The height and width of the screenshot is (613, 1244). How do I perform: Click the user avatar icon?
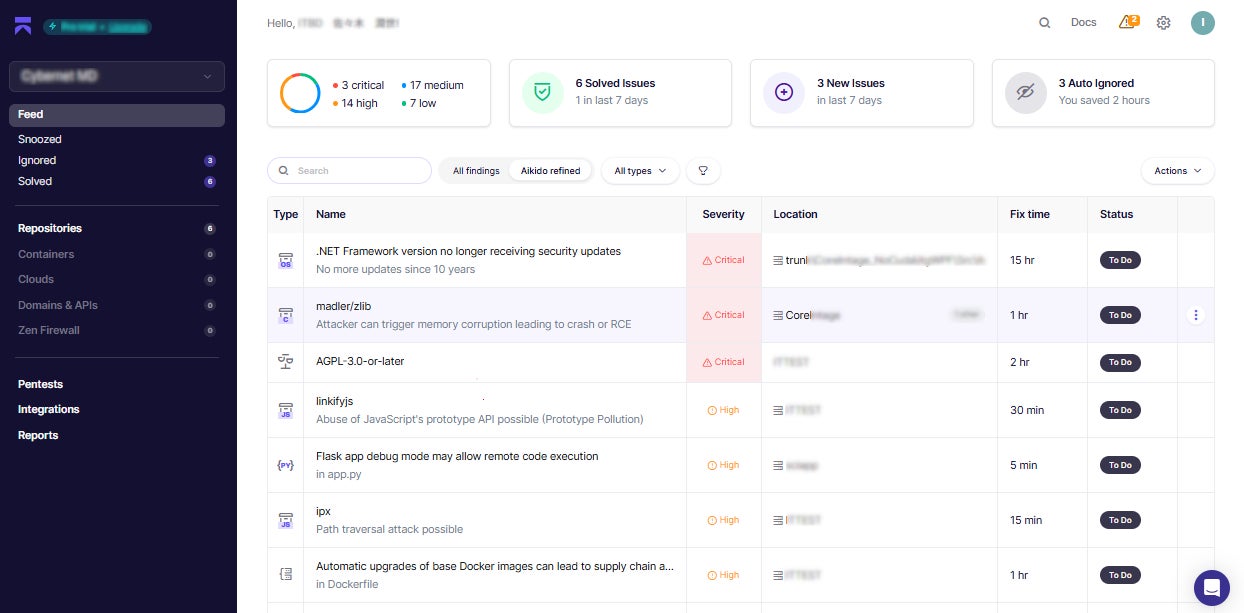point(1202,23)
